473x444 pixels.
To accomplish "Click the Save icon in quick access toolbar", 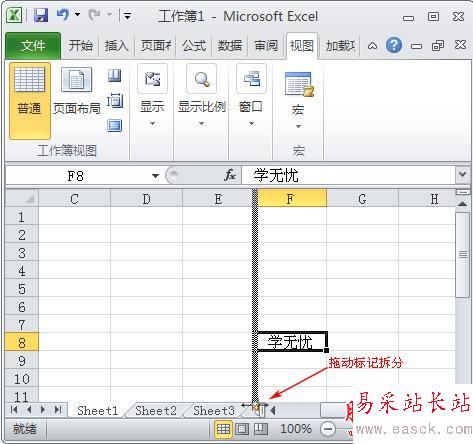I will pyautogui.click(x=41, y=15).
